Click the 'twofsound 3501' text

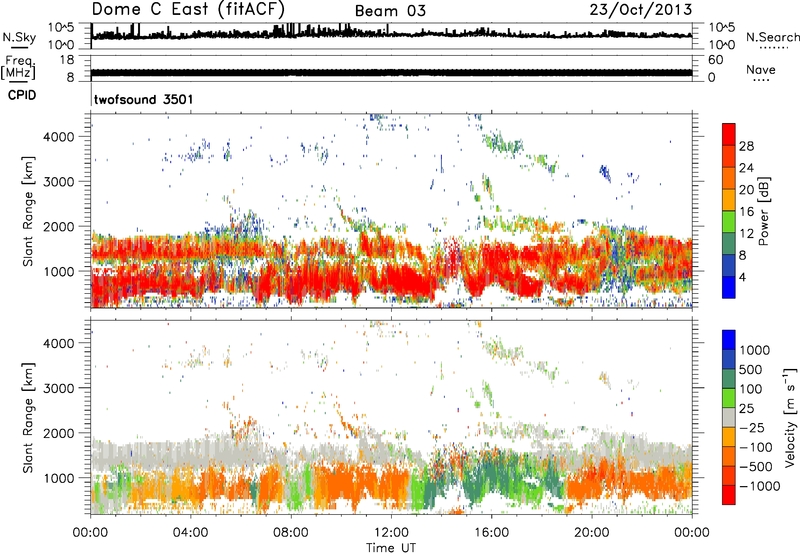143,99
